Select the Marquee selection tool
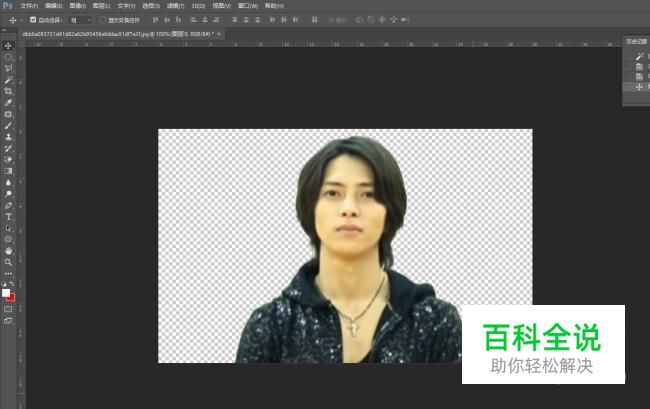 pos(8,57)
